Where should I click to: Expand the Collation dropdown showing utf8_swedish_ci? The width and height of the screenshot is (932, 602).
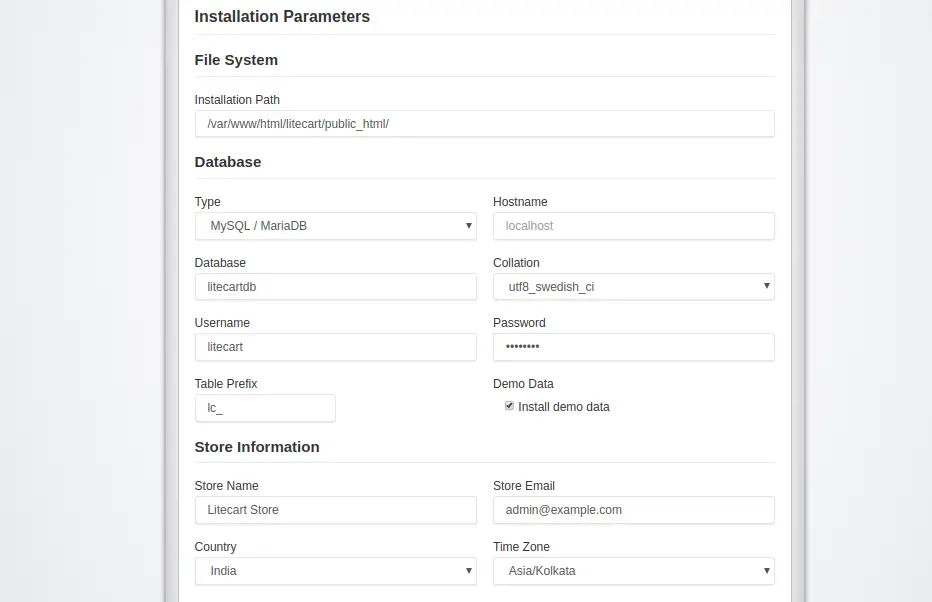tap(634, 286)
